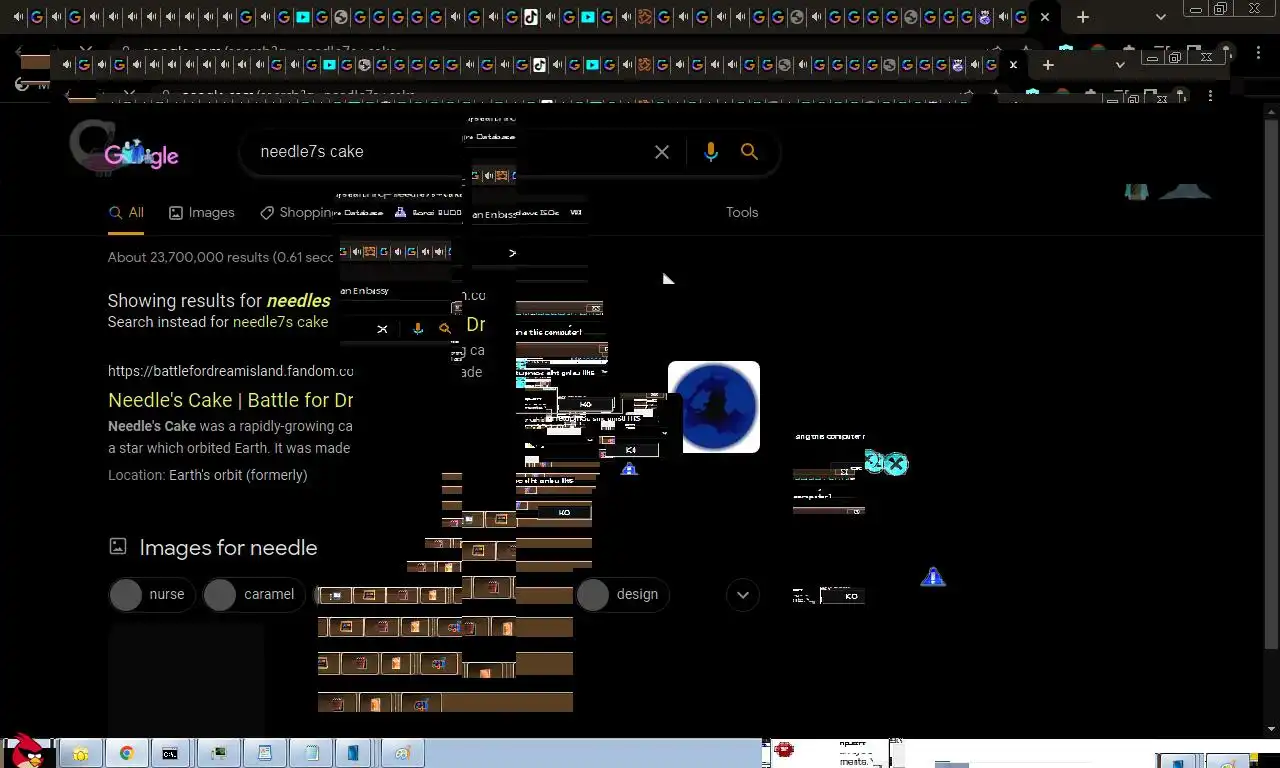Open Google Chrome from the taskbar
Image resolution: width=1280 pixels, height=768 pixels.
pyautogui.click(x=127, y=753)
